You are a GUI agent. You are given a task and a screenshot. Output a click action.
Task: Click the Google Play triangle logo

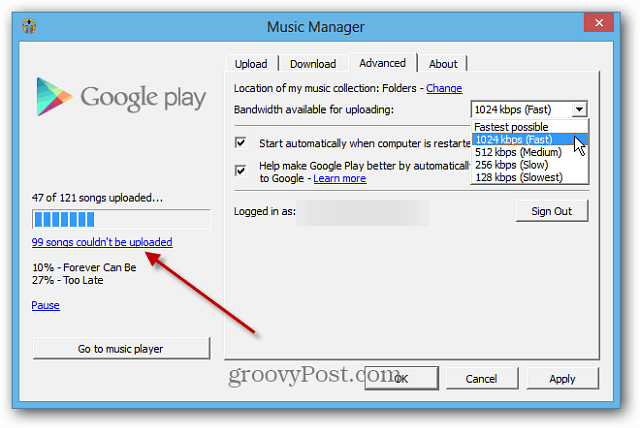[53, 97]
